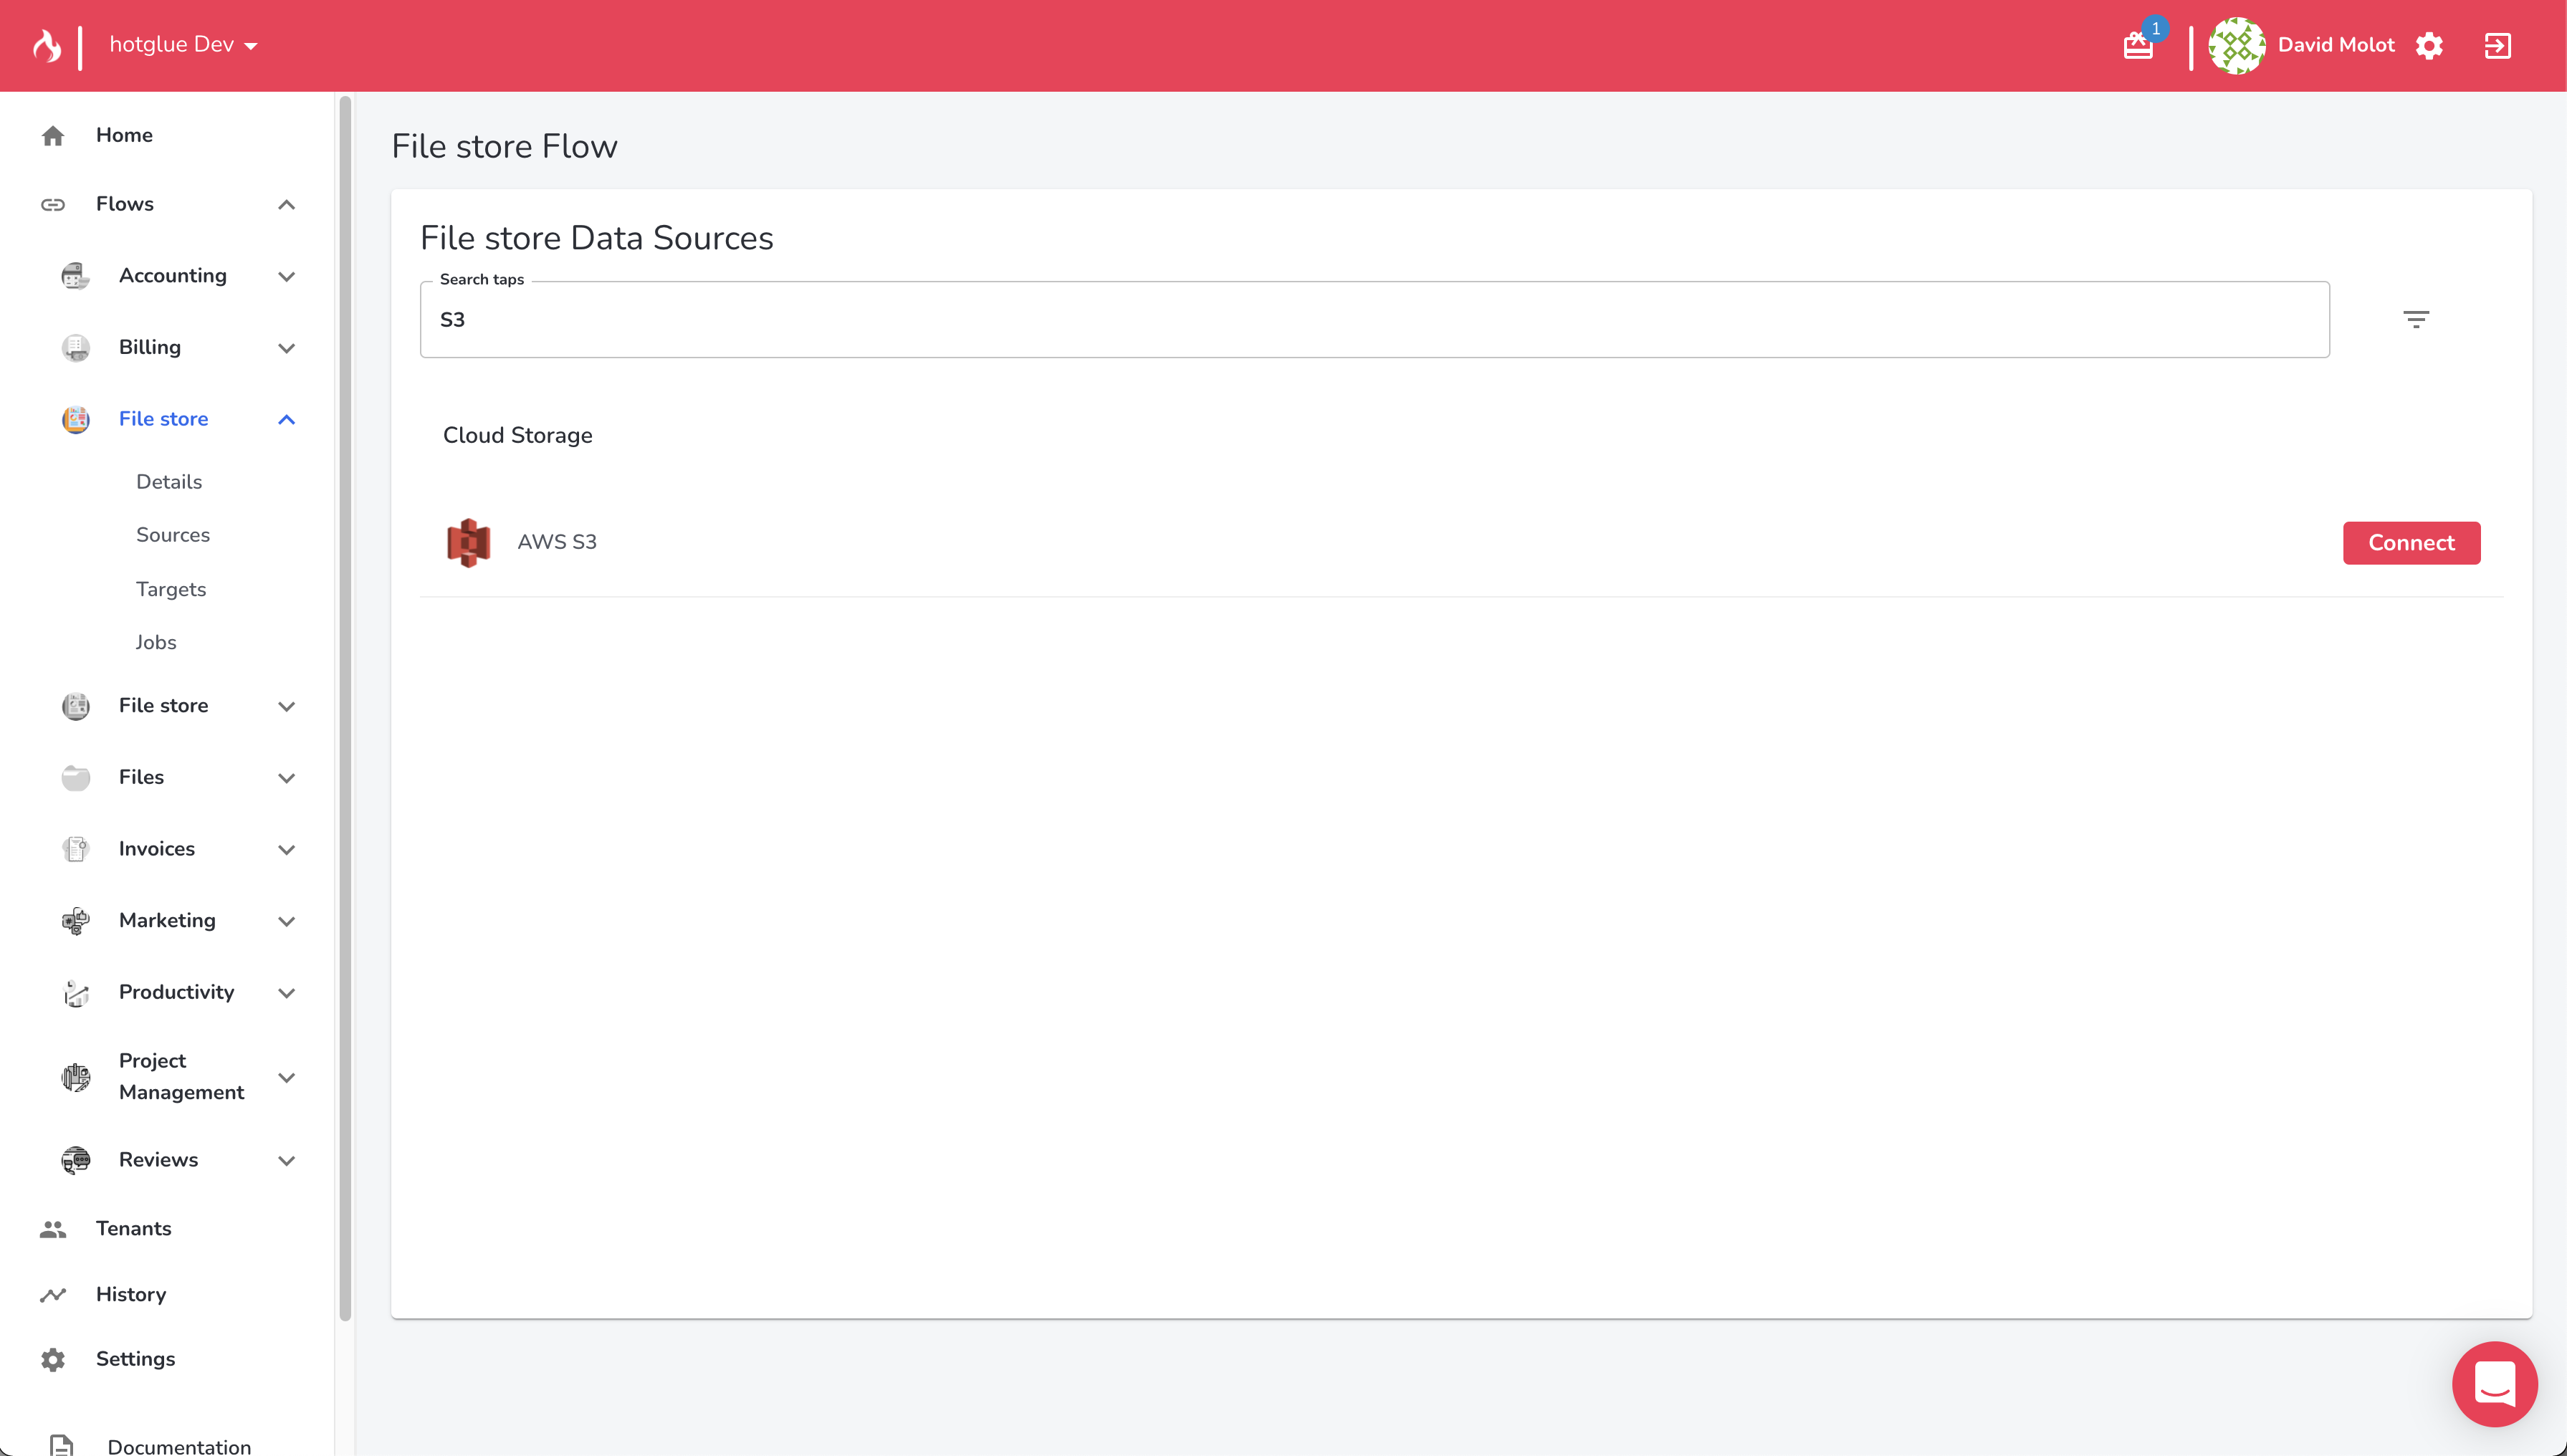Click David Molot's avatar image

(x=2236, y=46)
